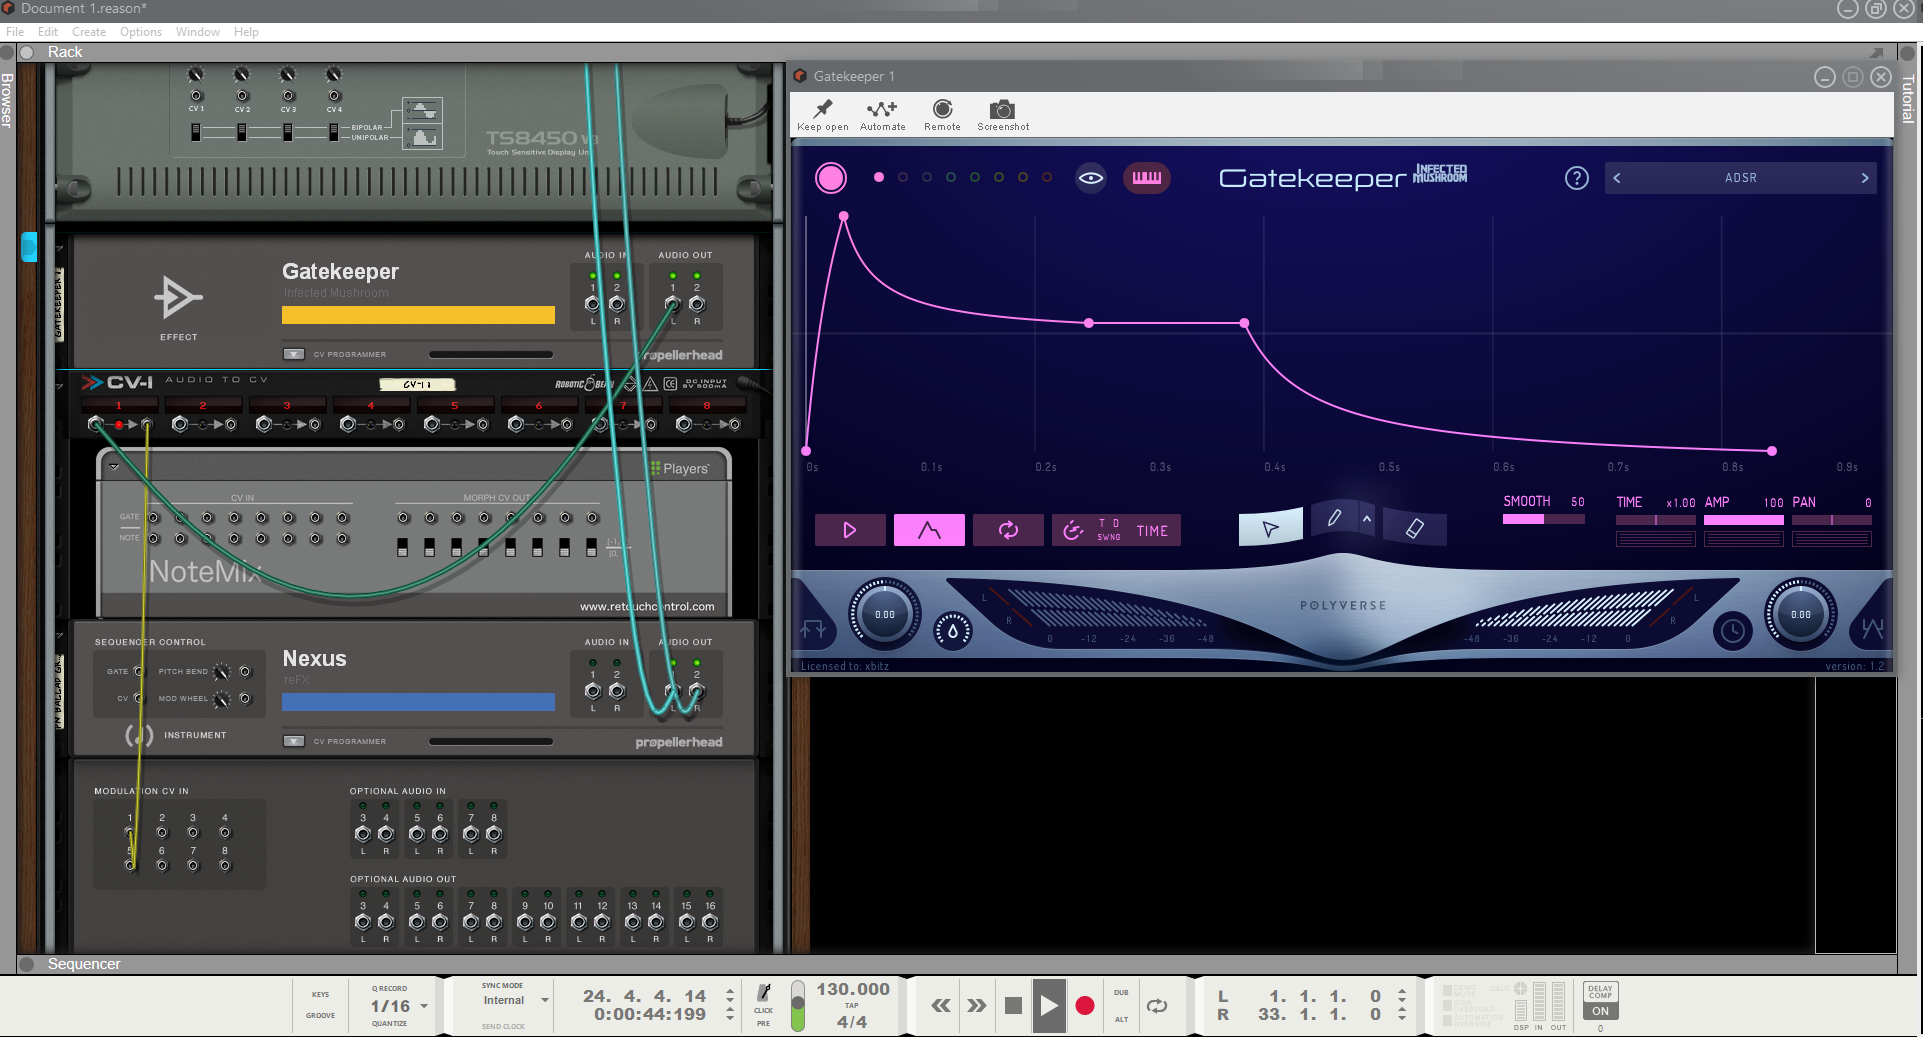Select the eraser tool

point(1414,528)
